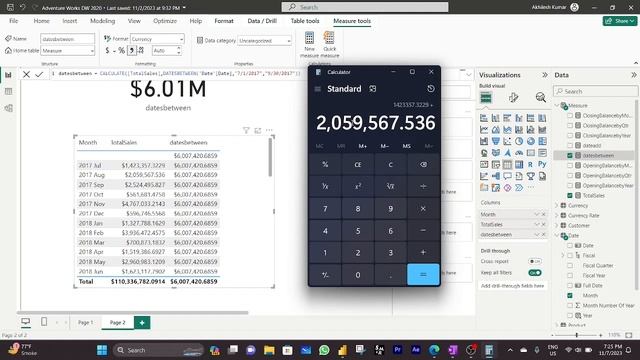This screenshot has height=360, width=640.
Task: Click the New measure icon
Action: tap(309, 38)
